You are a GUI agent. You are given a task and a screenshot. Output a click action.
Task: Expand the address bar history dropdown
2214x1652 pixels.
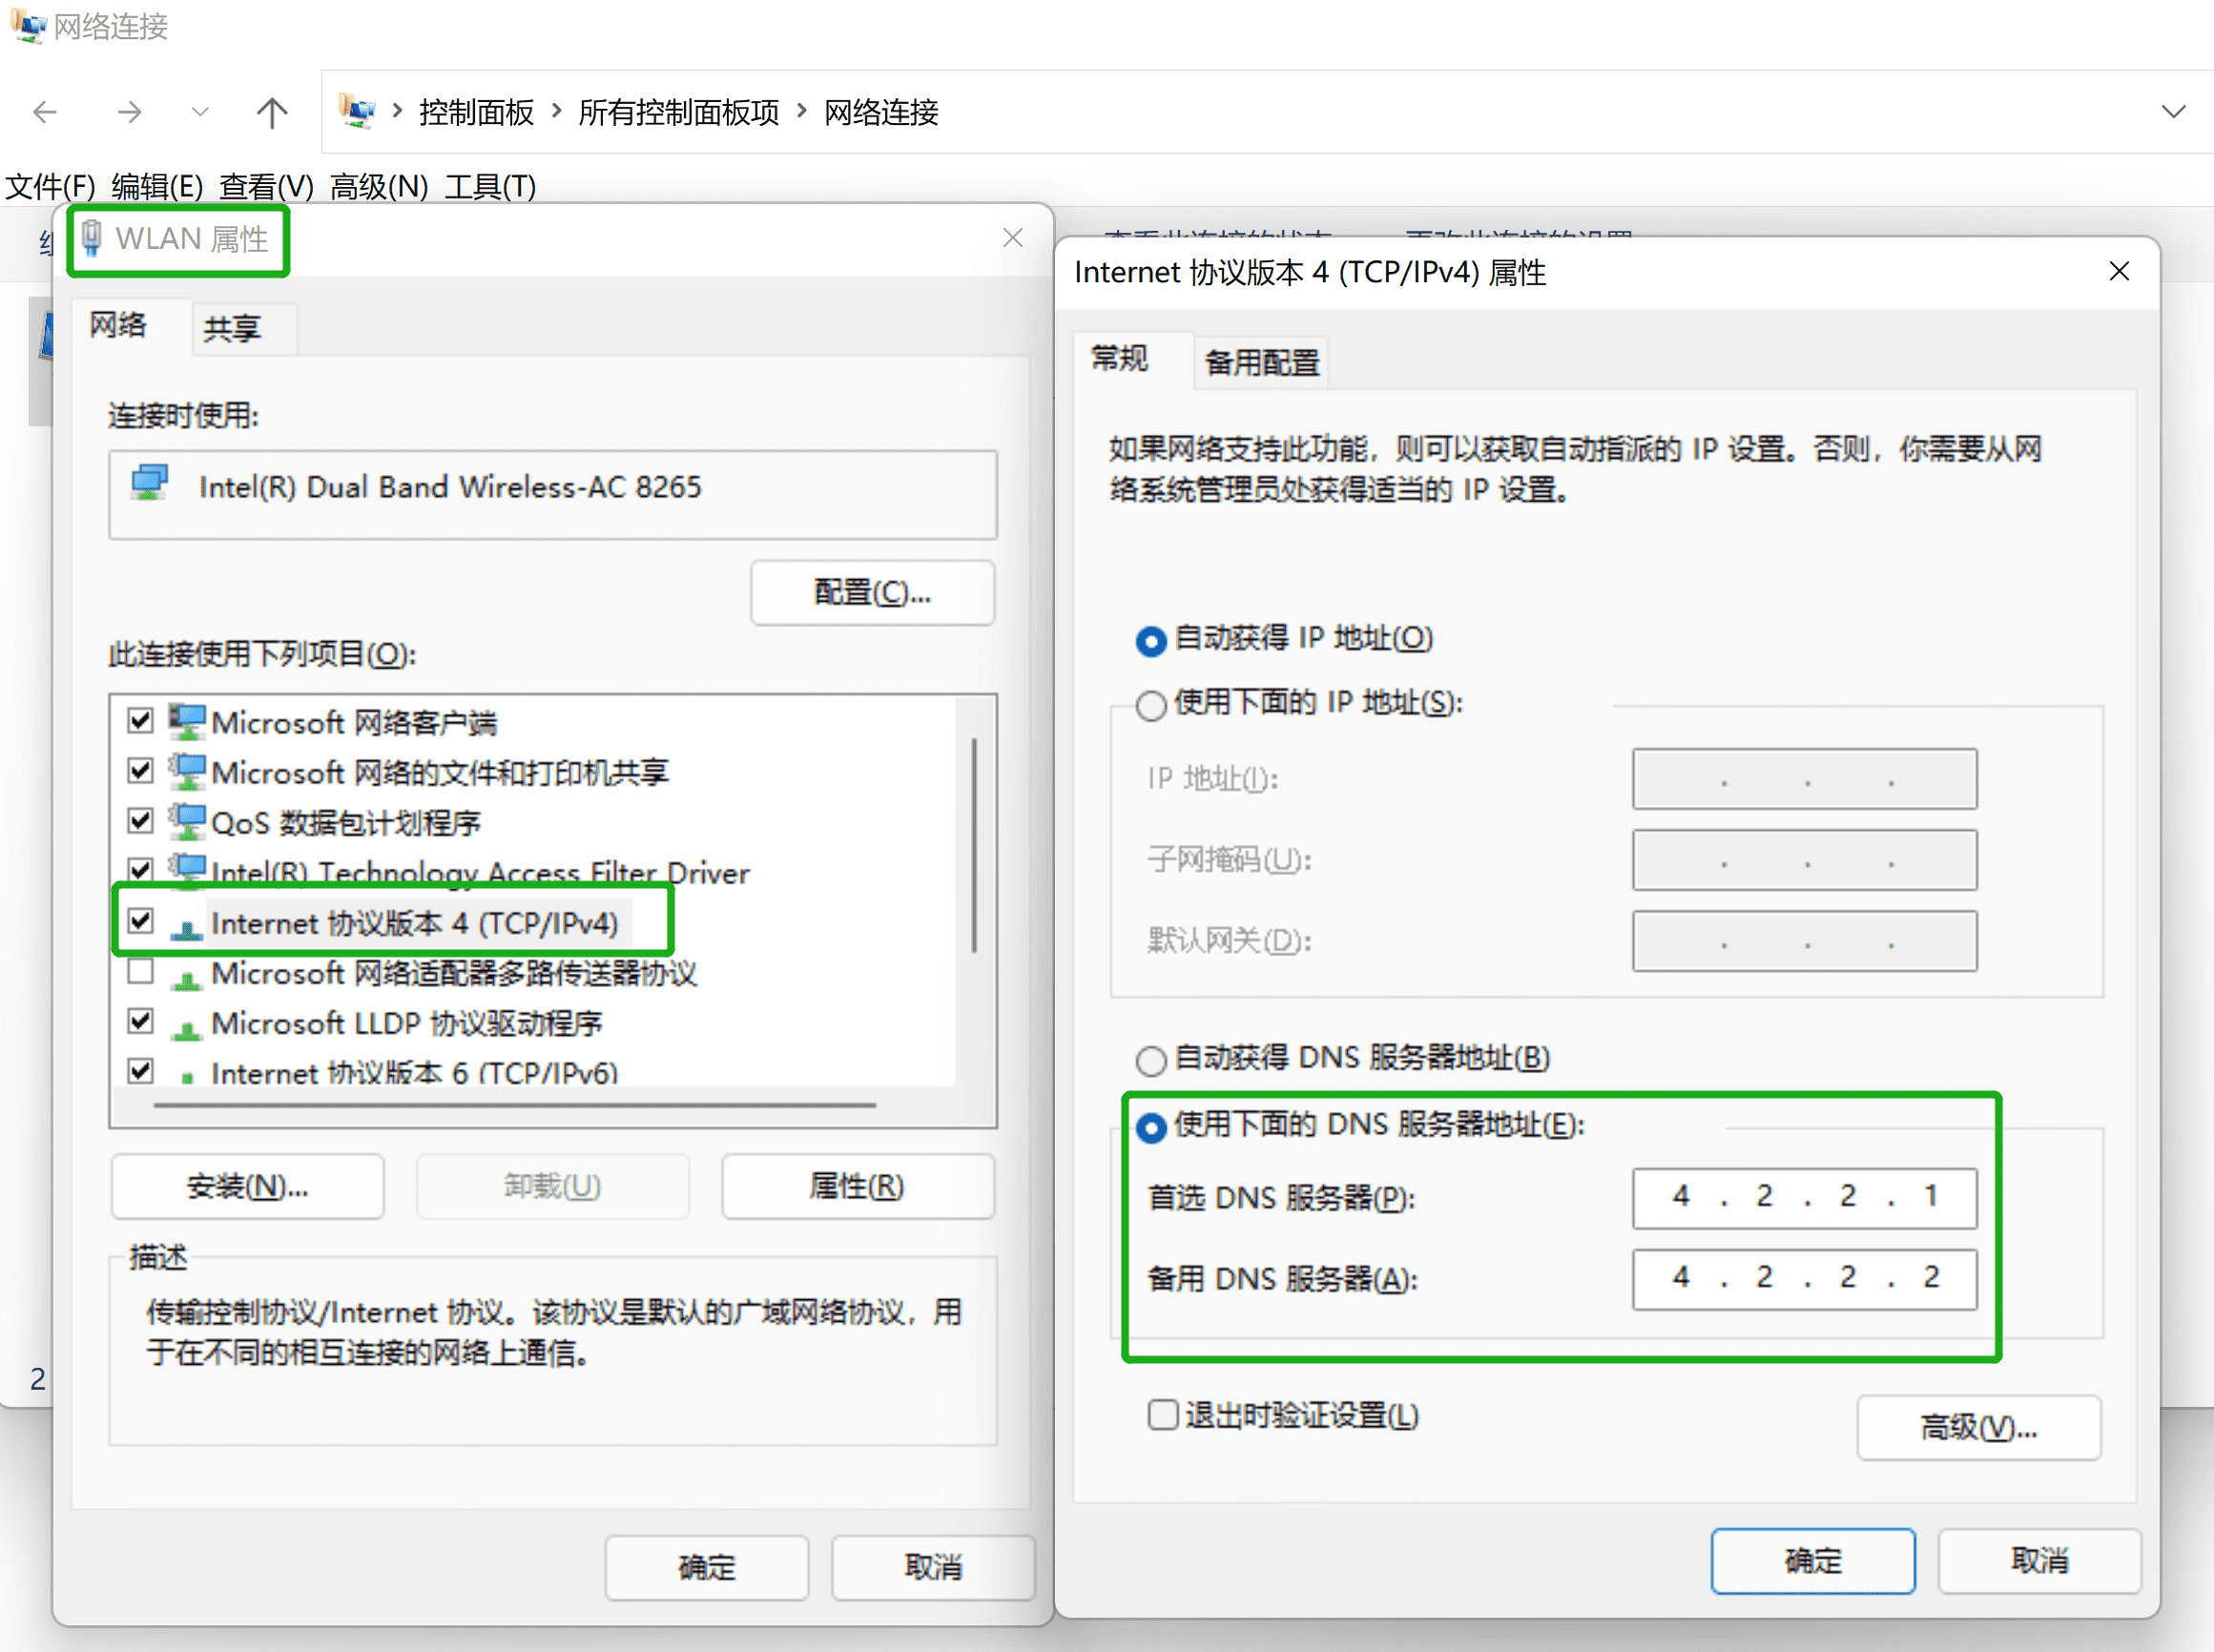[2176, 112]
